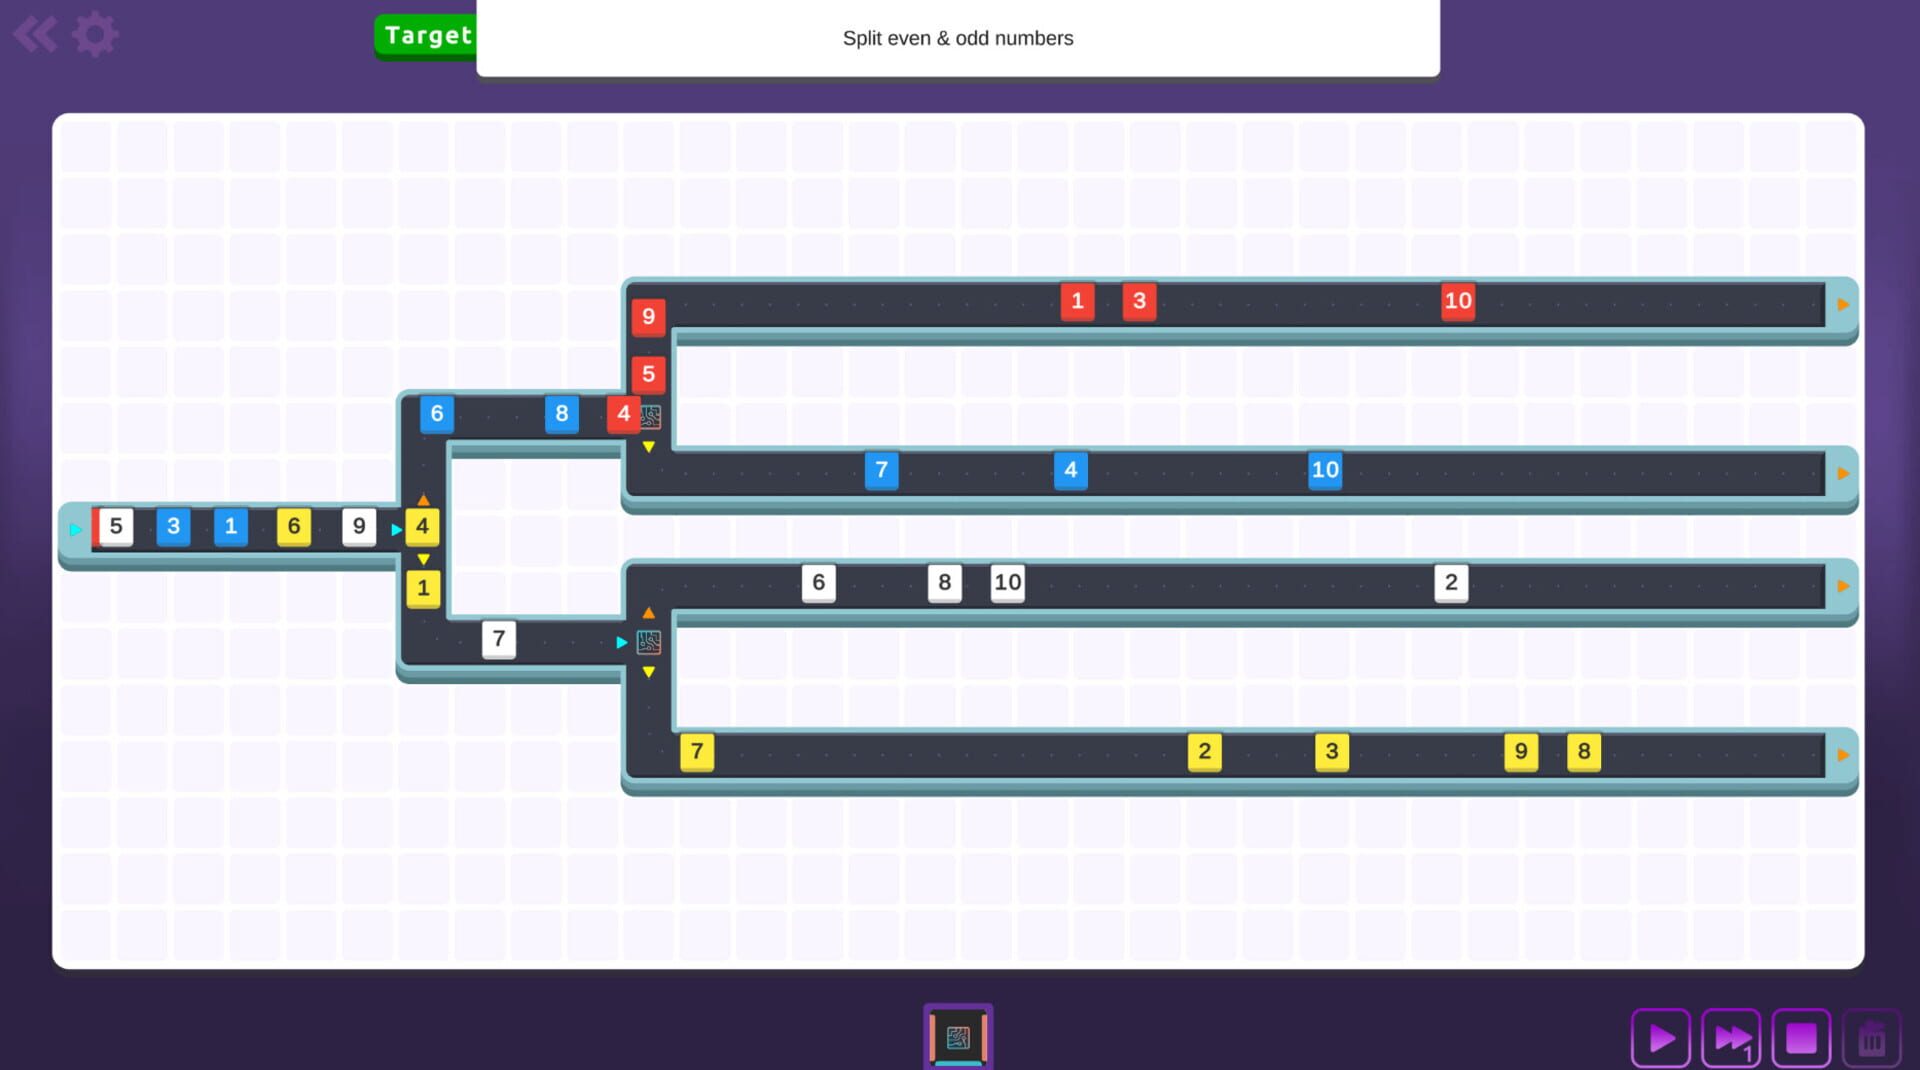Open the orange exit arrow on the bottom-right belt
Viewport: 1920px width, 1070px height.
point(1843,752)
